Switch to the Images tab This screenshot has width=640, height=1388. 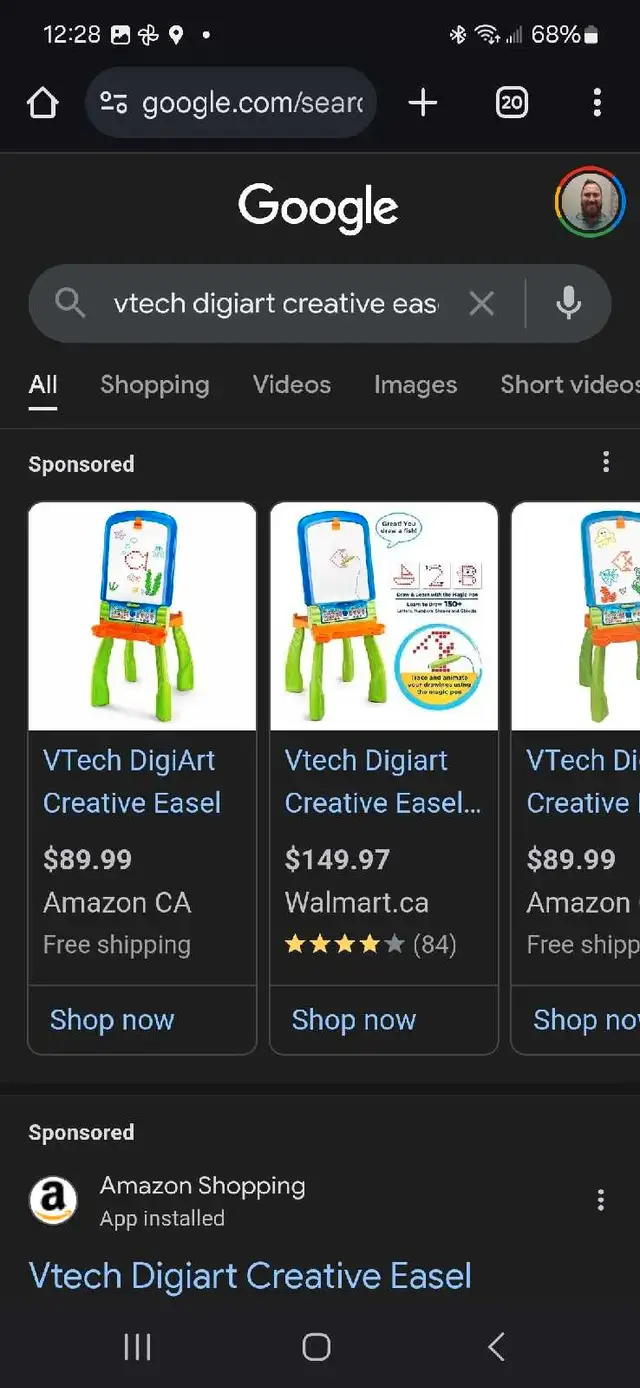click(415, 385)
